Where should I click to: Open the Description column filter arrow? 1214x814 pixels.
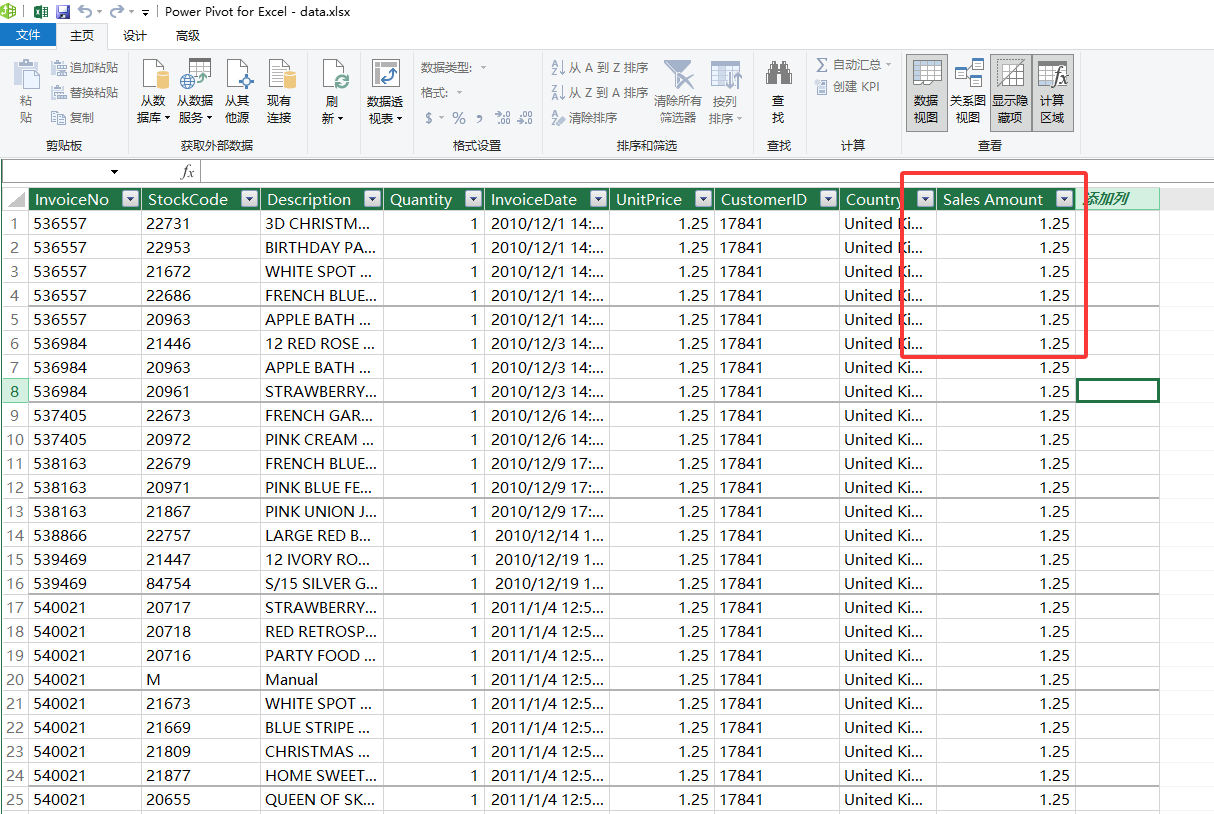pos(371,199)
